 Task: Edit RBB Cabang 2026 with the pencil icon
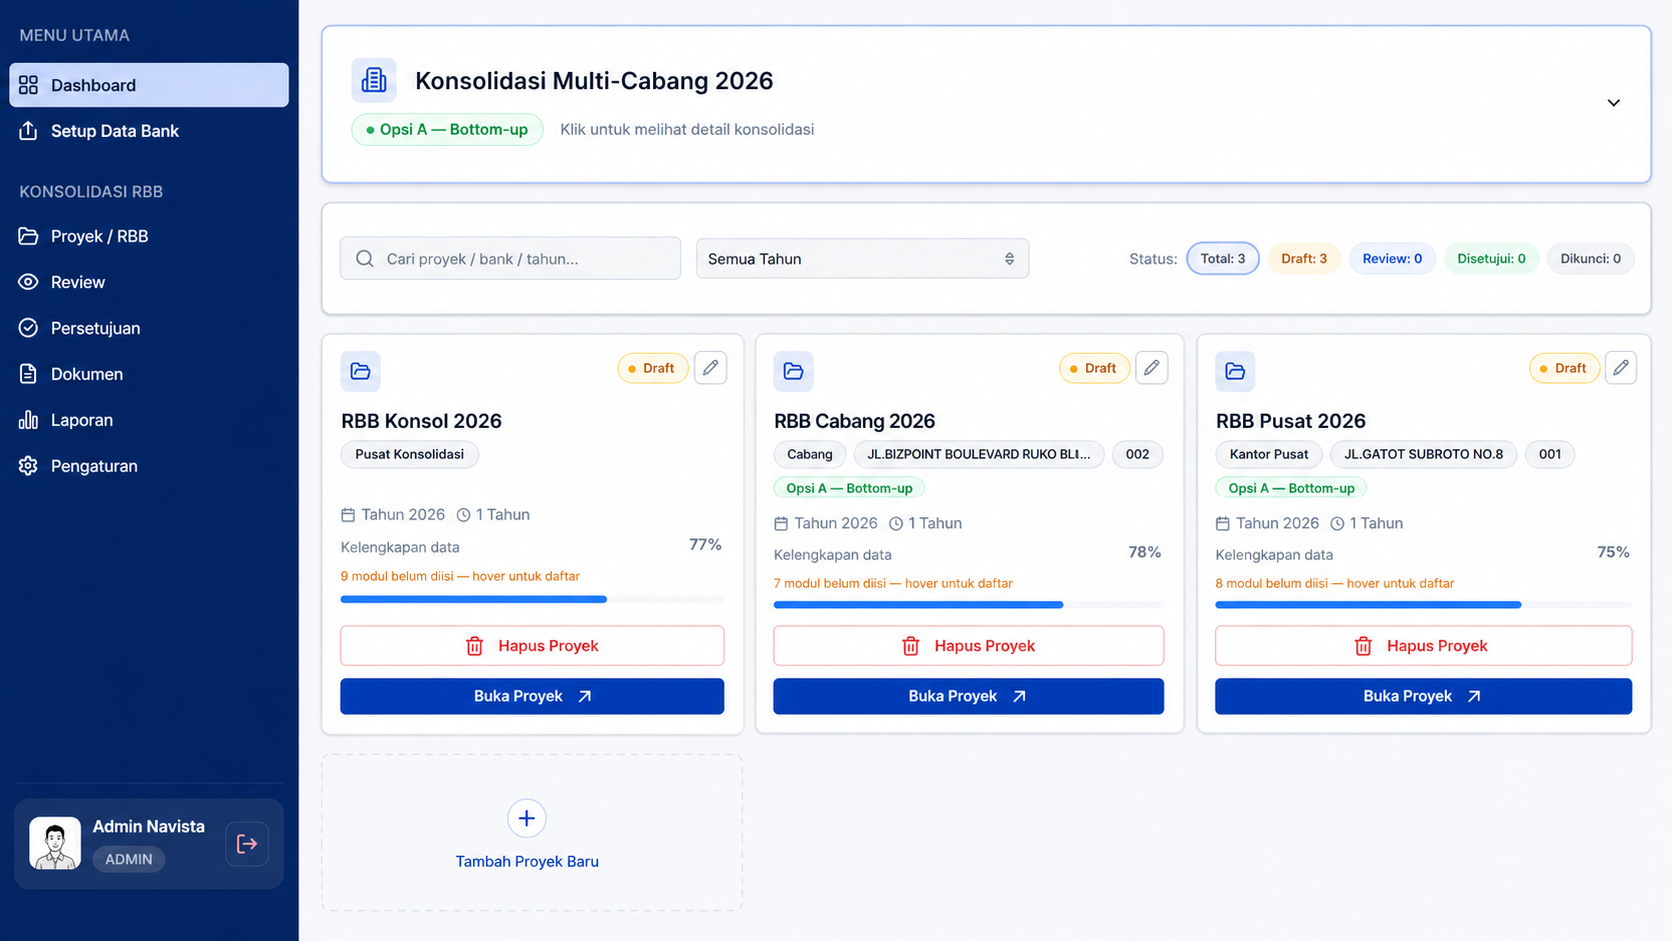click(1151, 368)
